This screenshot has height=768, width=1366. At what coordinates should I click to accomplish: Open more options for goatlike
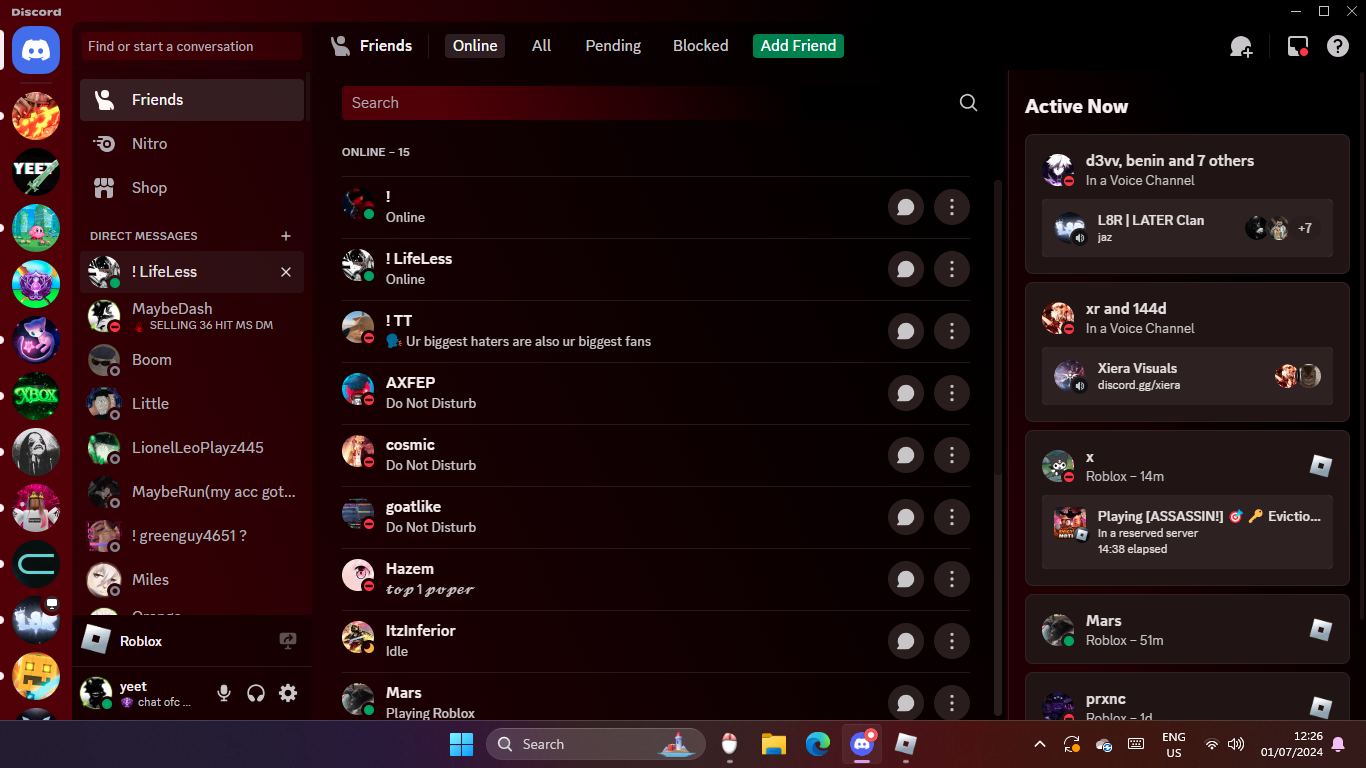pos(952,517)
